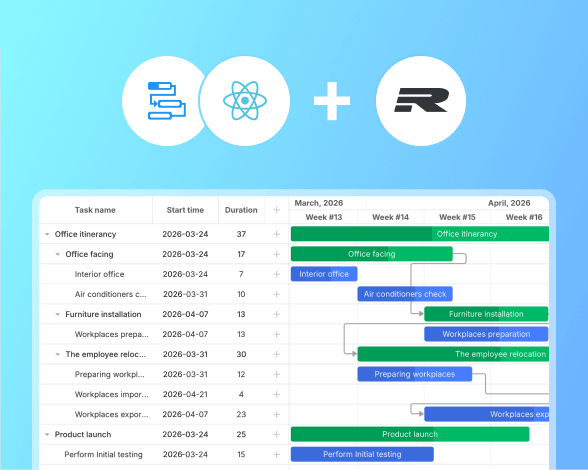Collapse the Furniture installation tree node

tap(57, 314)
